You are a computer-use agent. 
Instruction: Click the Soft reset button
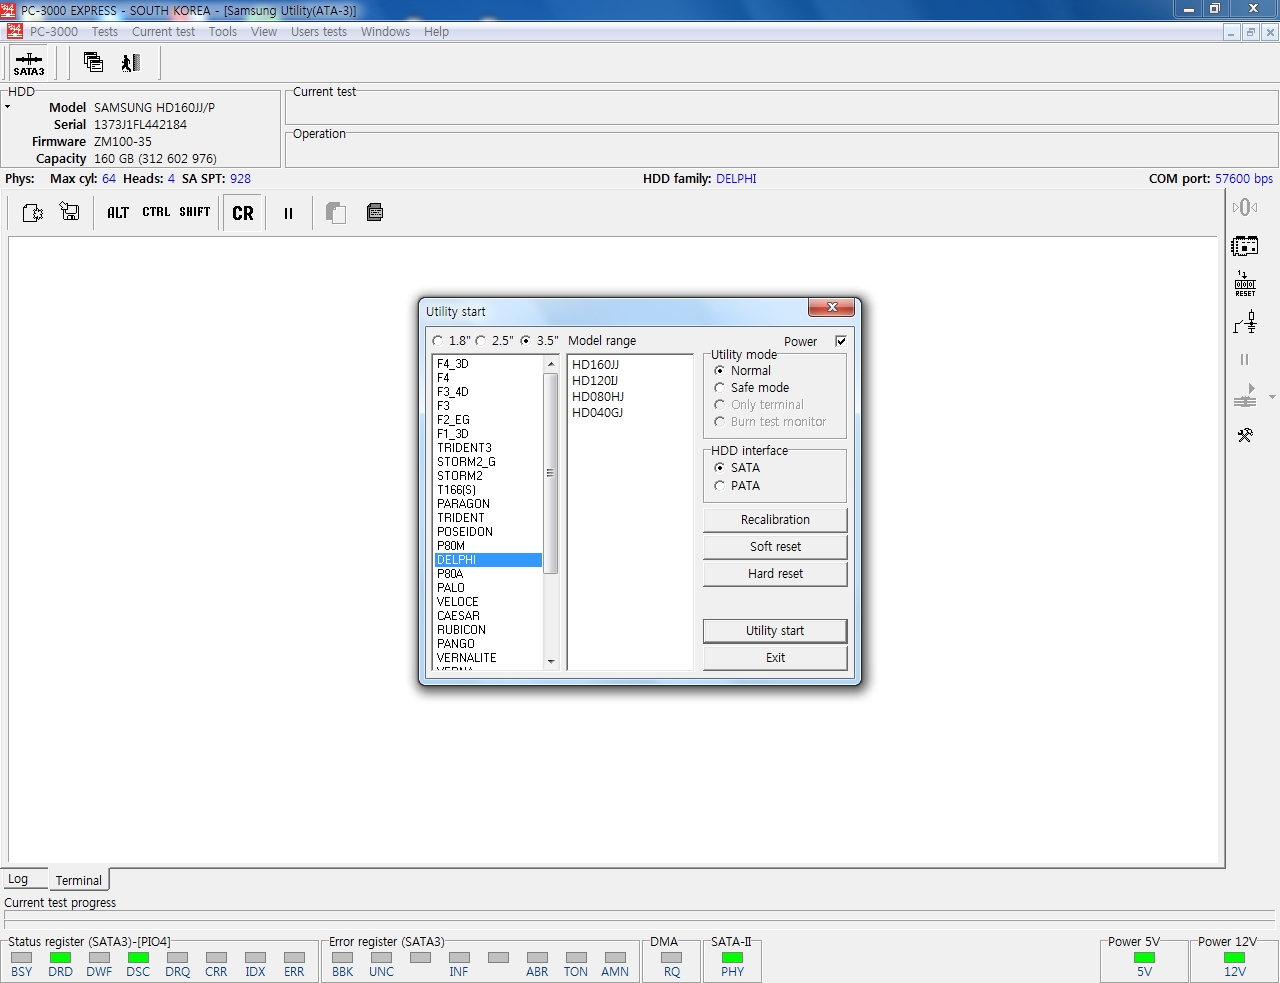pos(775,547)
